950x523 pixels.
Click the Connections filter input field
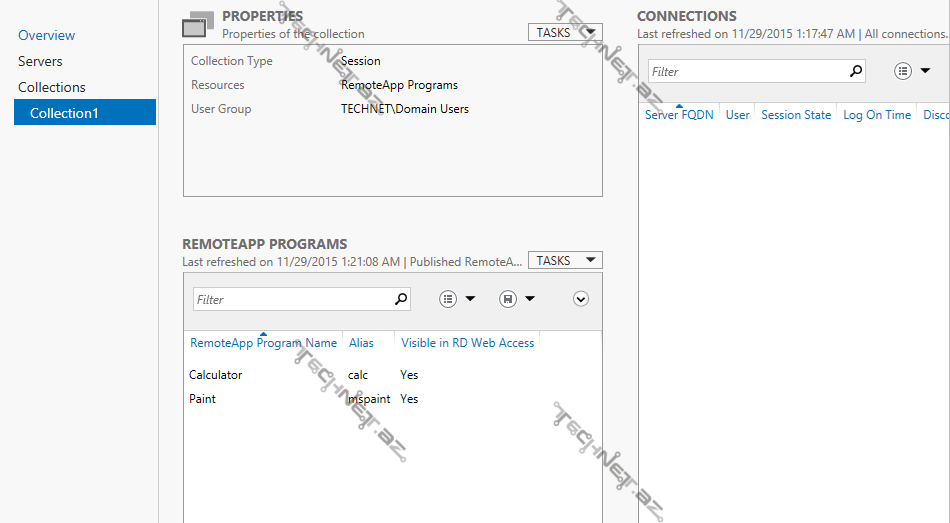(745, 71)
